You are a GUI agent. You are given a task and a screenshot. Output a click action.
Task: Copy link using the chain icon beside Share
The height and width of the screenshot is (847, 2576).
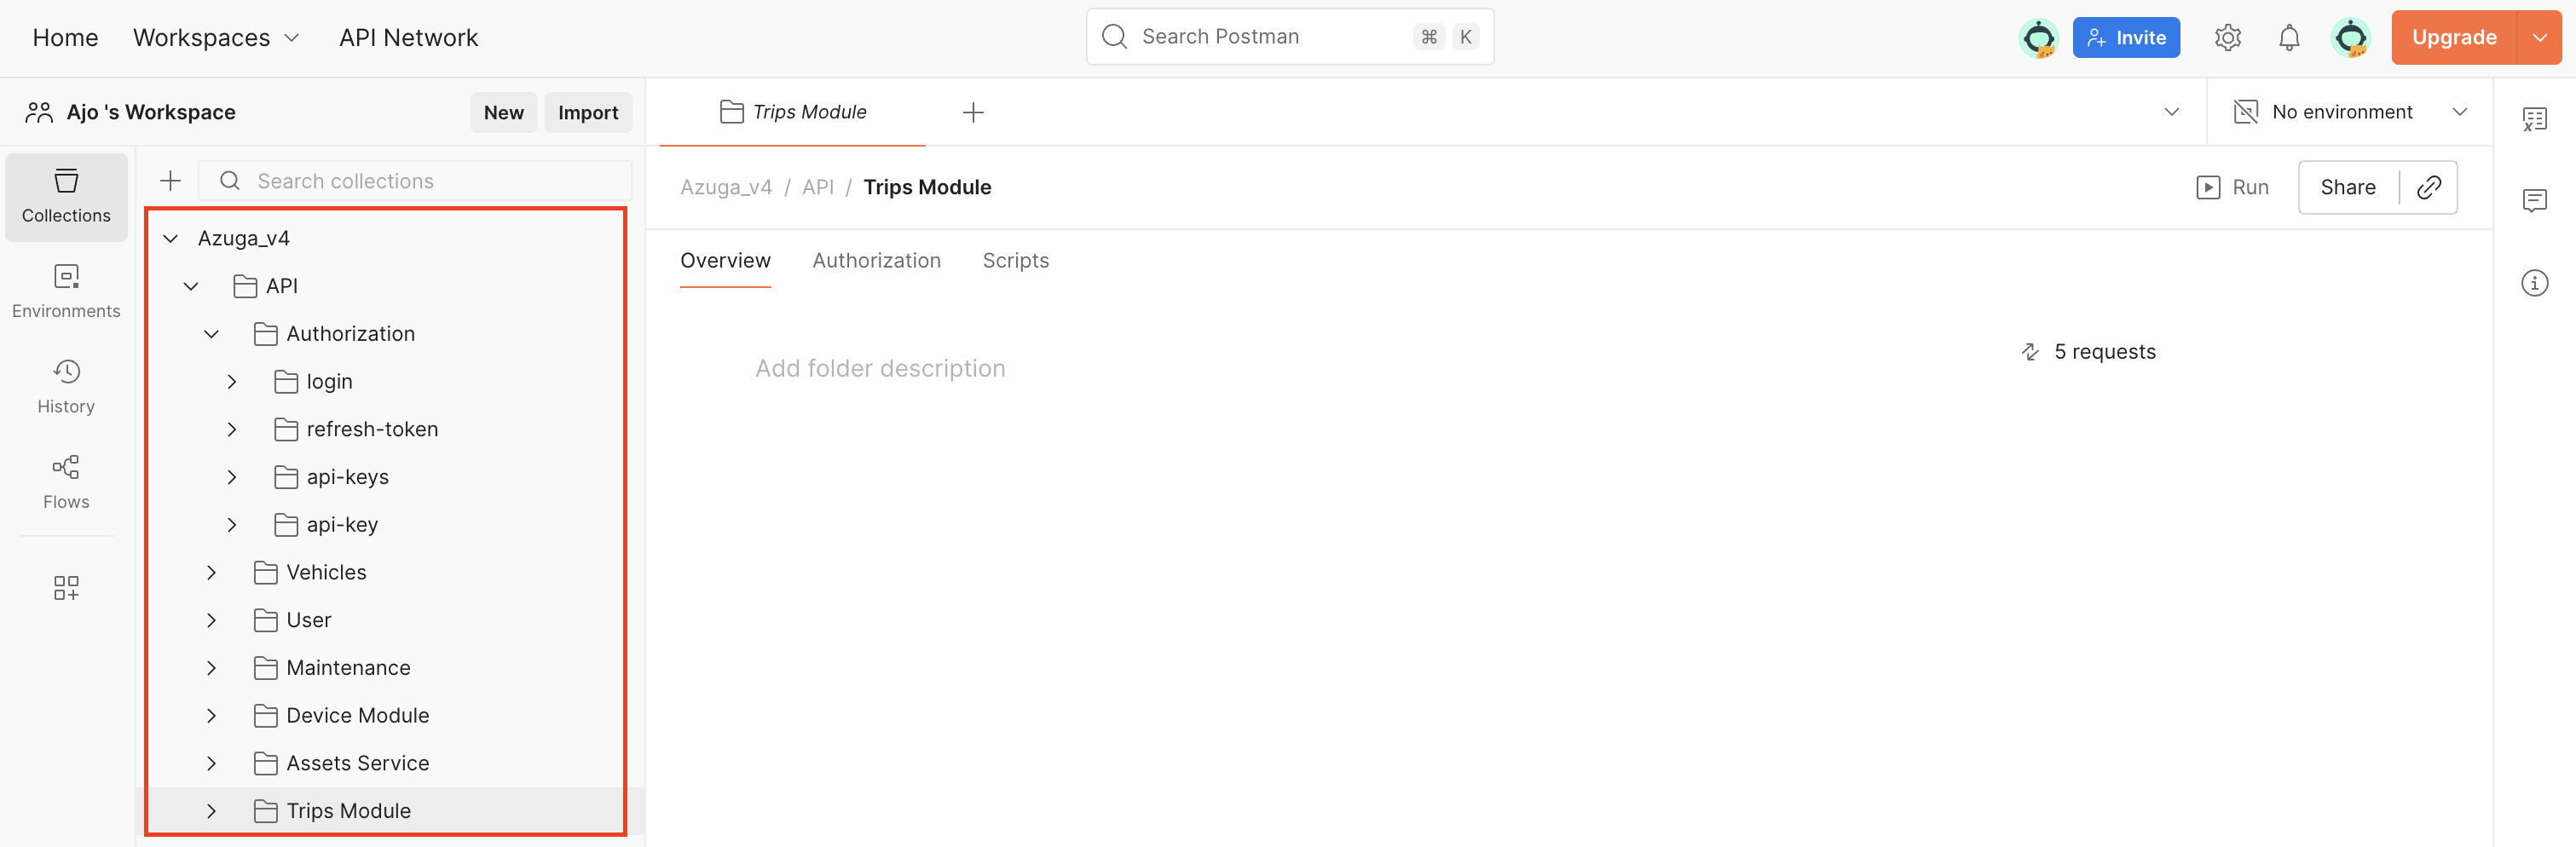[x=2429, y=187]
